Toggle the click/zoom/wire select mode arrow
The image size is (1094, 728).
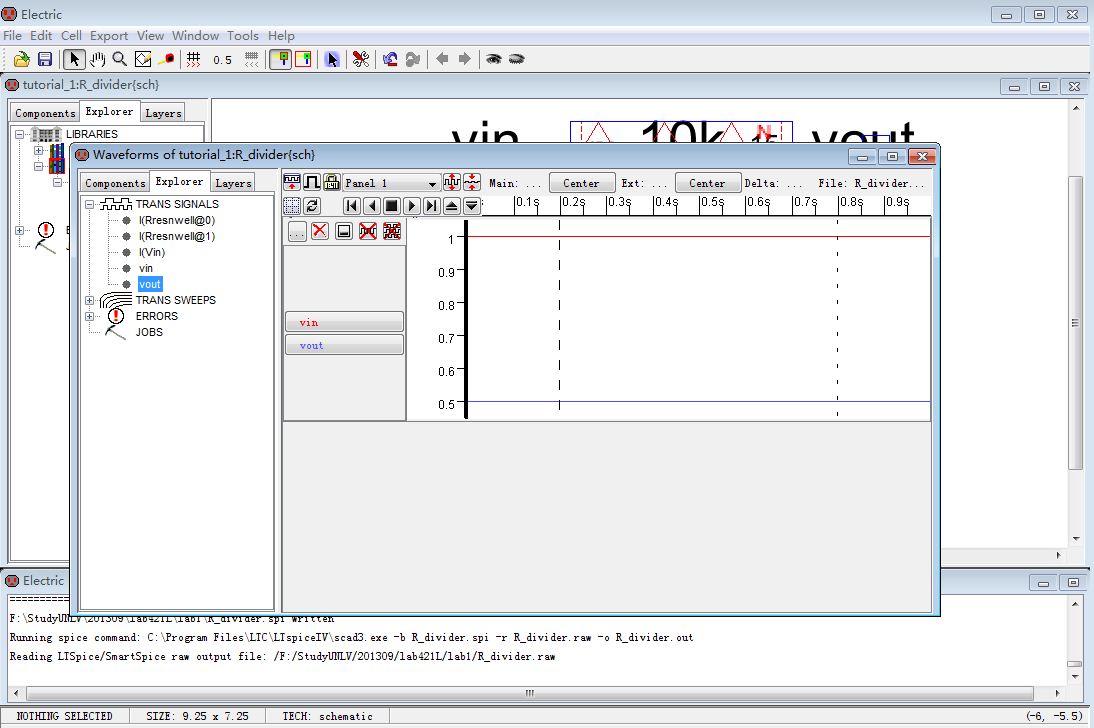(74, 60)
